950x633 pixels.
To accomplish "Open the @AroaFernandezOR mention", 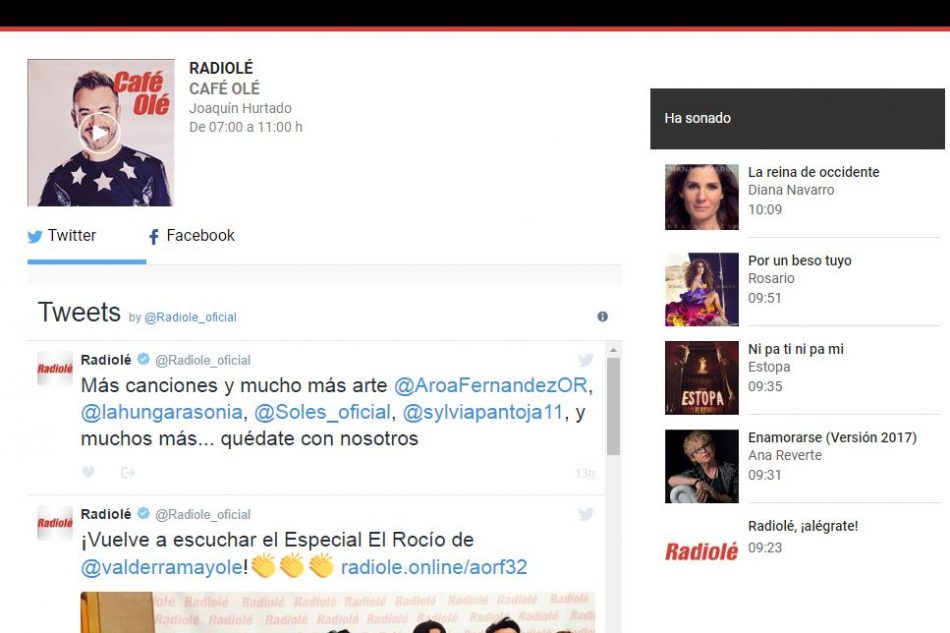I will pyautogui.click(x=491, y=386).
